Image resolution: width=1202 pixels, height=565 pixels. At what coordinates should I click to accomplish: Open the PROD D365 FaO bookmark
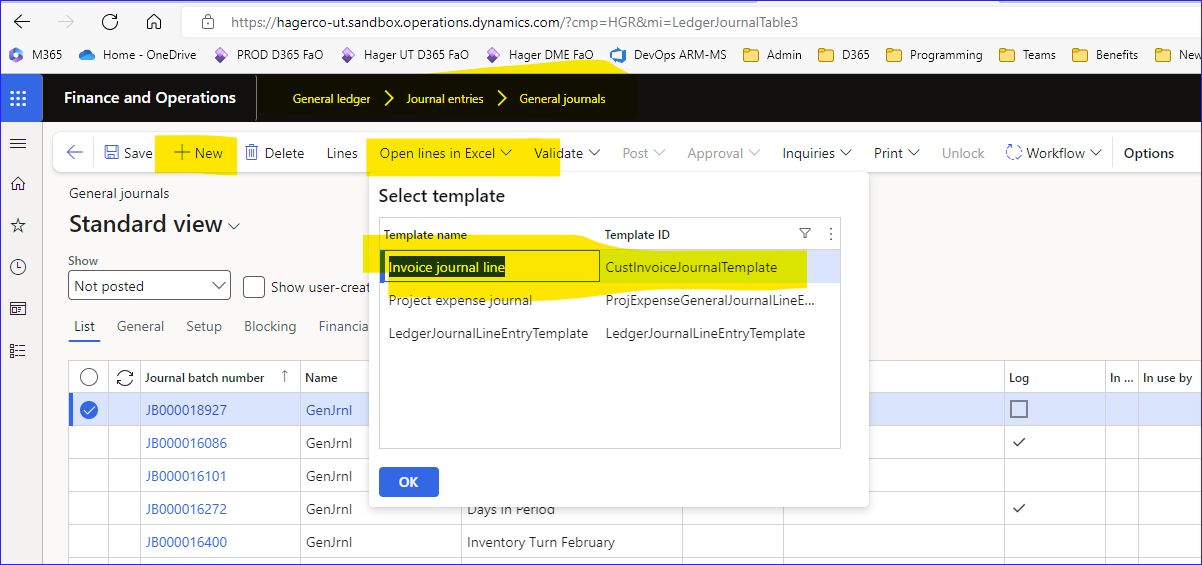coord(269,55)
